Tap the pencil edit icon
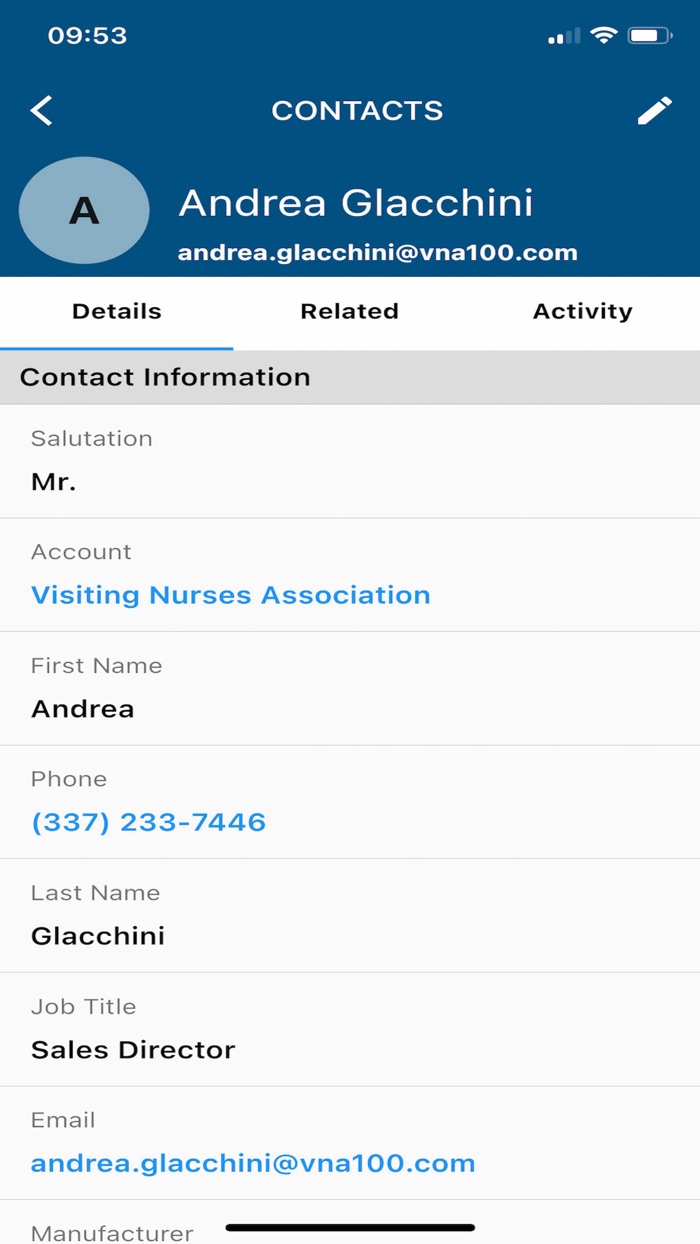Screen dimensions: 700x1244 click(655, 110)
